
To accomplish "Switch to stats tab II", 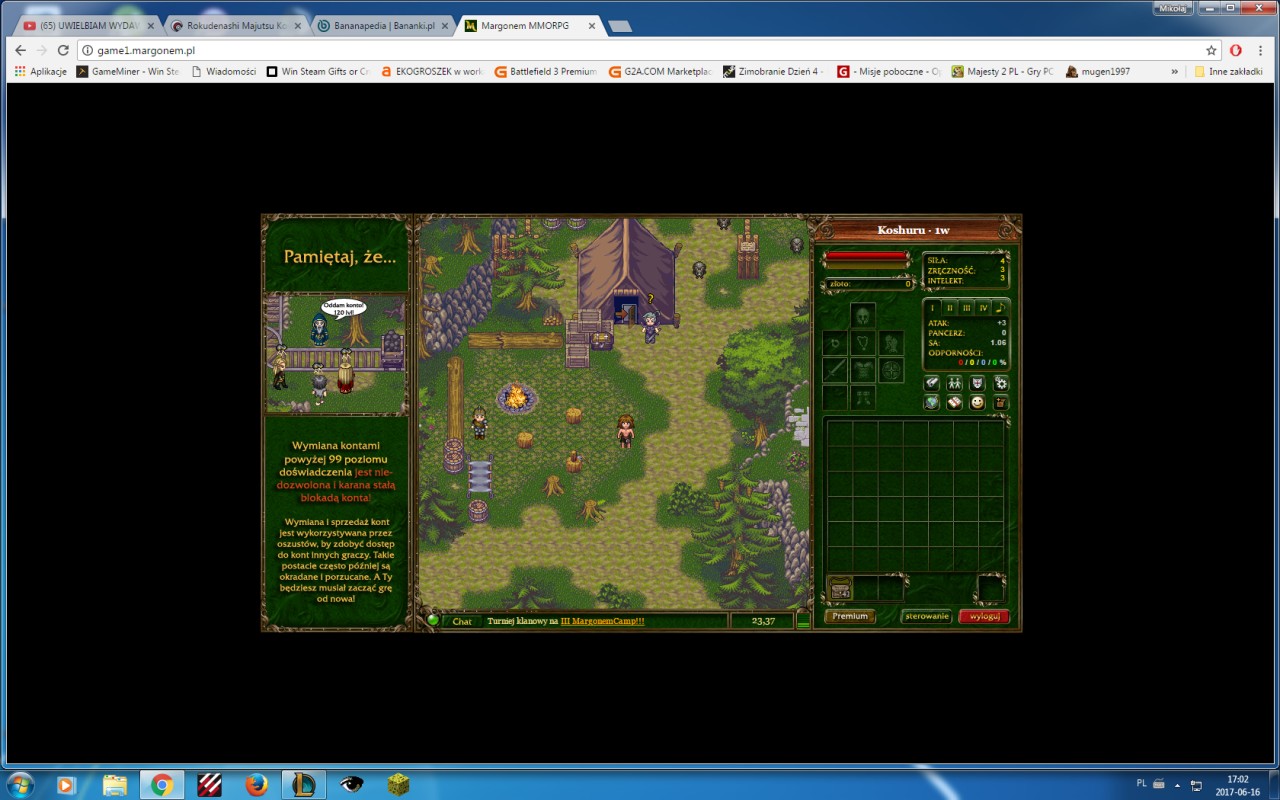I will click(x=950, y=308).
